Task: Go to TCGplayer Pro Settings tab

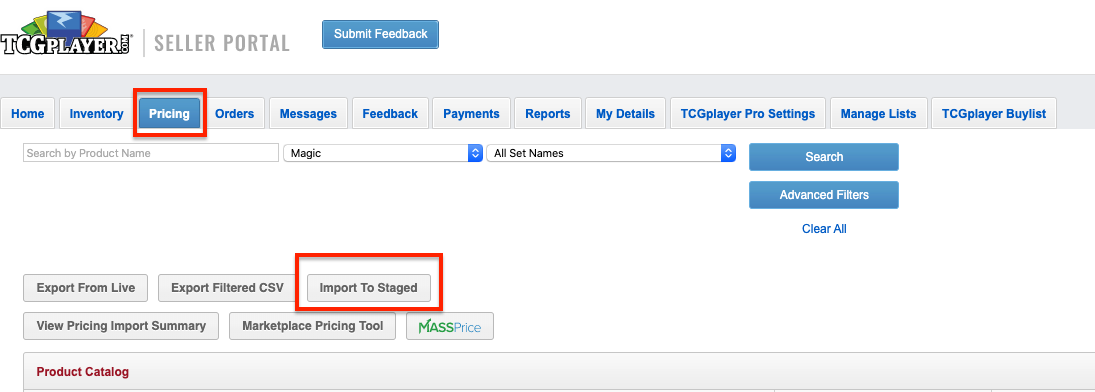Action: pyautogui.click(x=748, y=114)
